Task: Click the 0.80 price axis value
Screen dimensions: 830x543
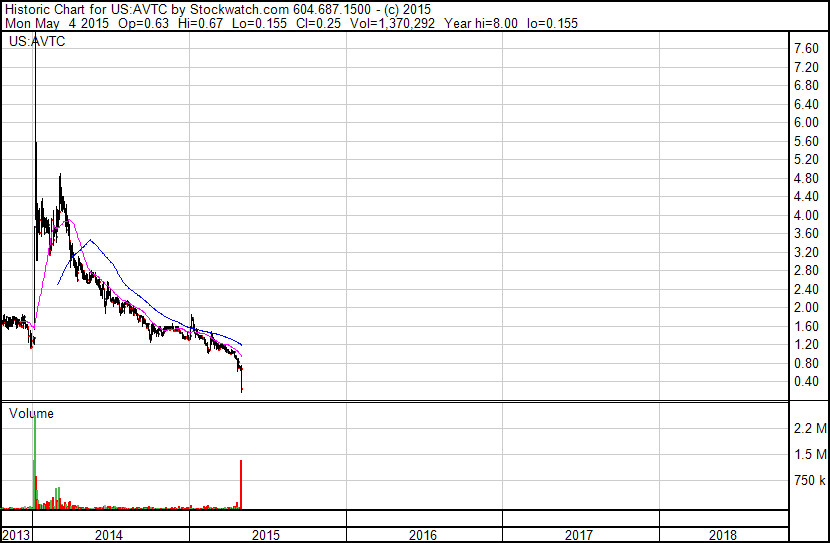Action: (806, 363)
